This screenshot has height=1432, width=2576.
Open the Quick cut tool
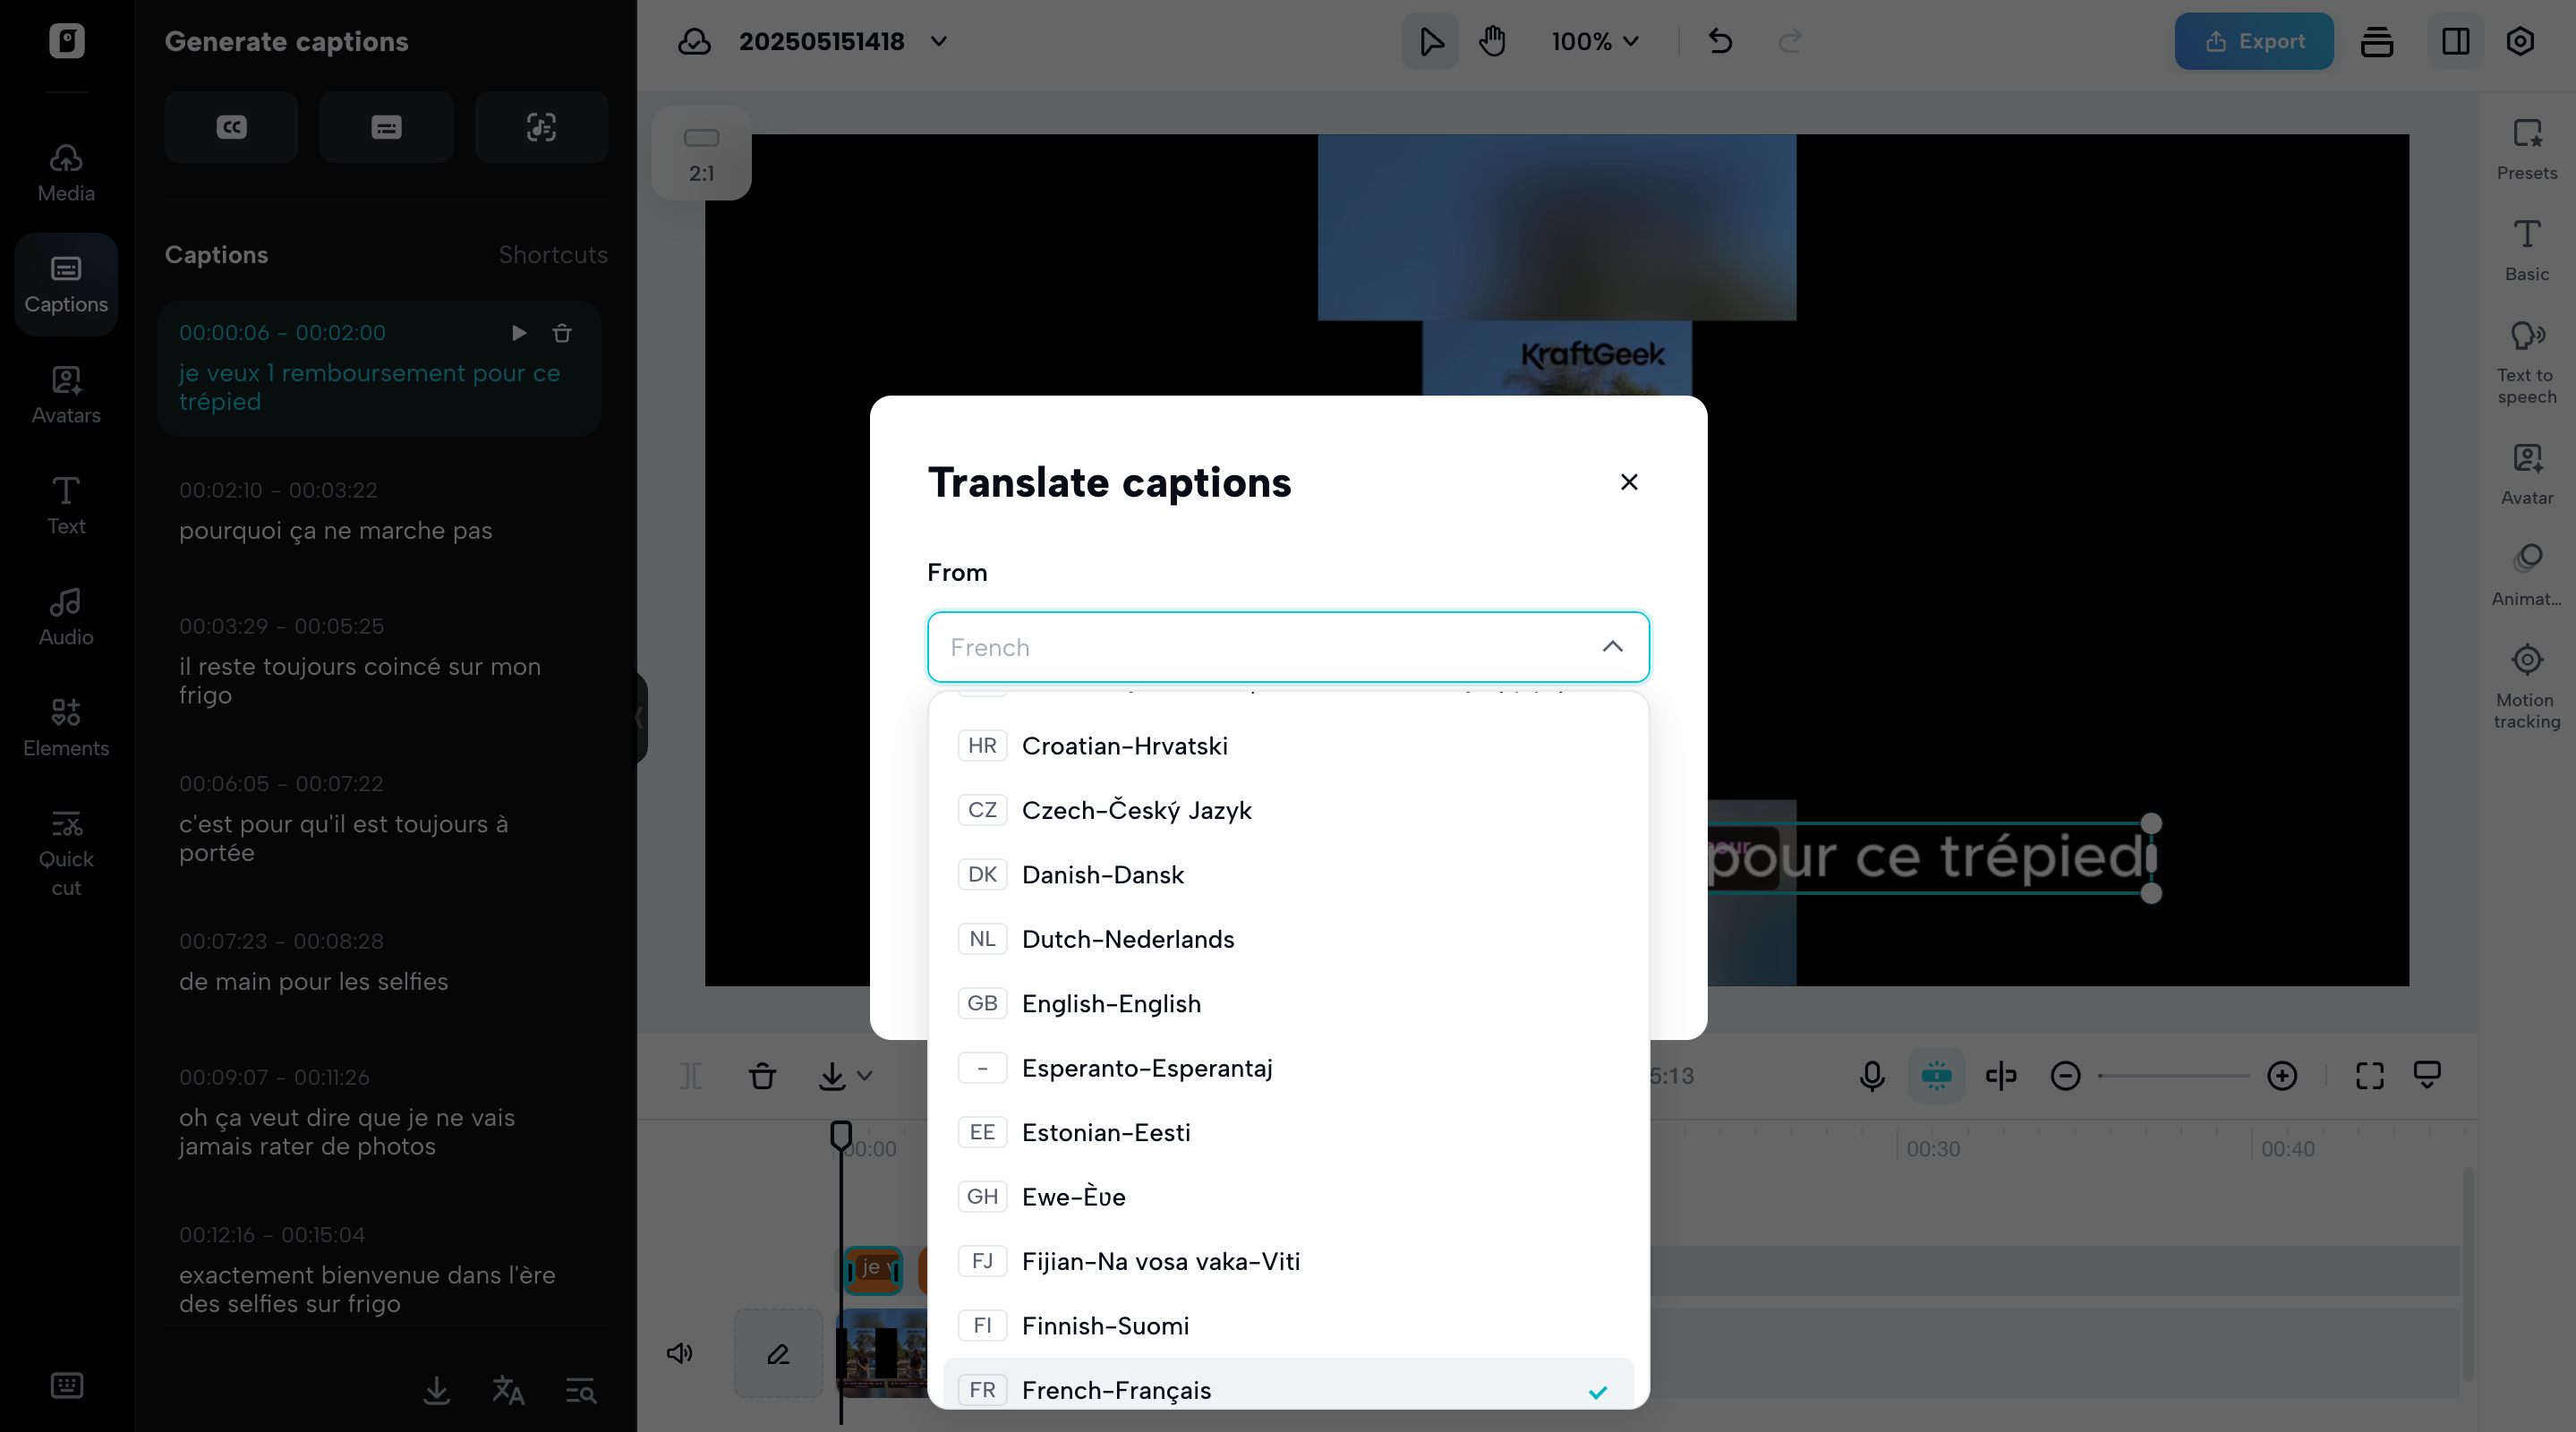[64, 854]
